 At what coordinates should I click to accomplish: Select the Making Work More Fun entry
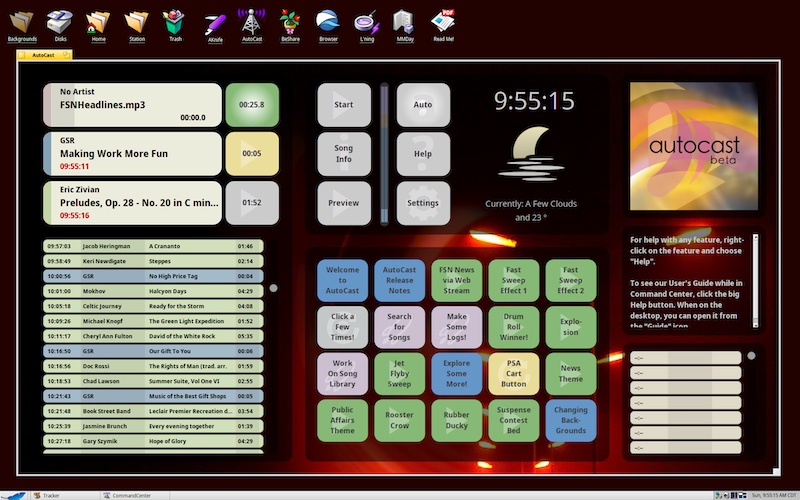click(x=132, y=154)
